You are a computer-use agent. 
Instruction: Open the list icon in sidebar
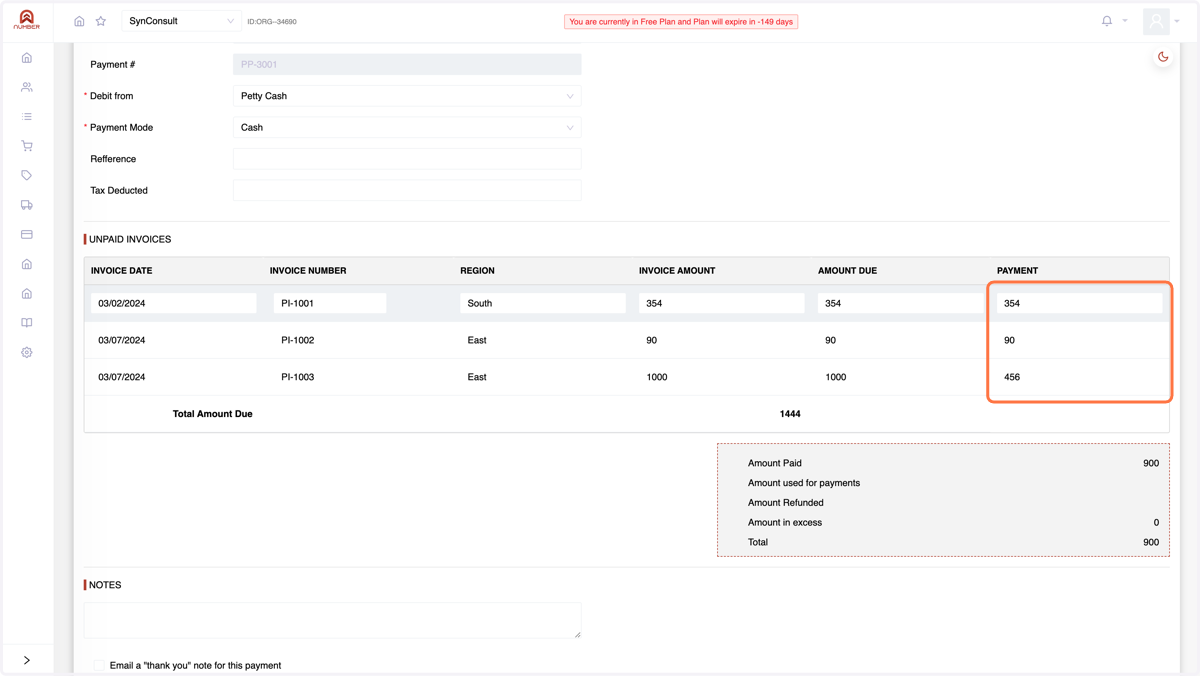[x=27, y=117]
